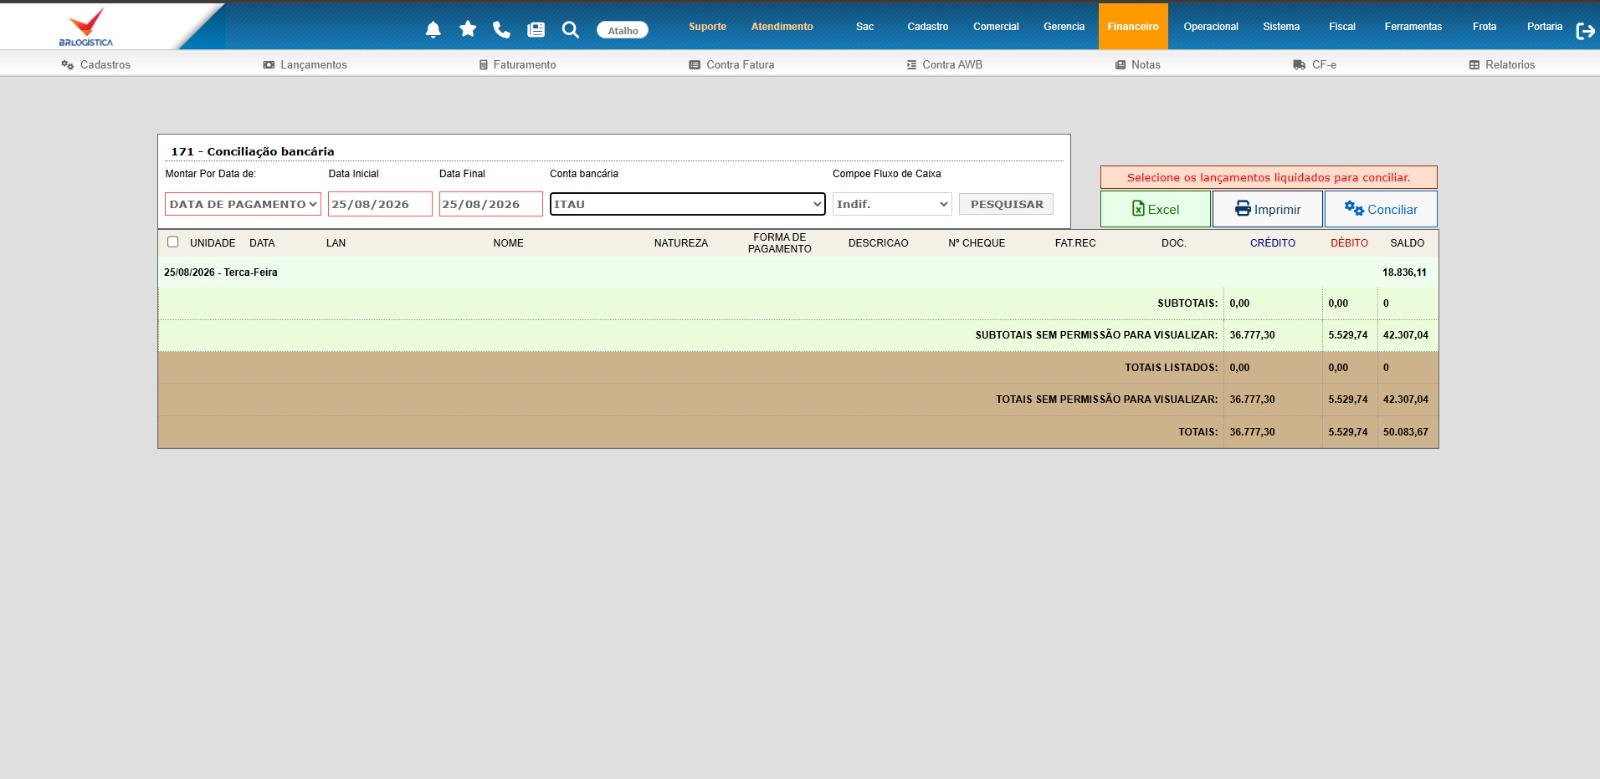1600x779 pixels.
Task: Click the phone icon in header
Action: point(501,29)
